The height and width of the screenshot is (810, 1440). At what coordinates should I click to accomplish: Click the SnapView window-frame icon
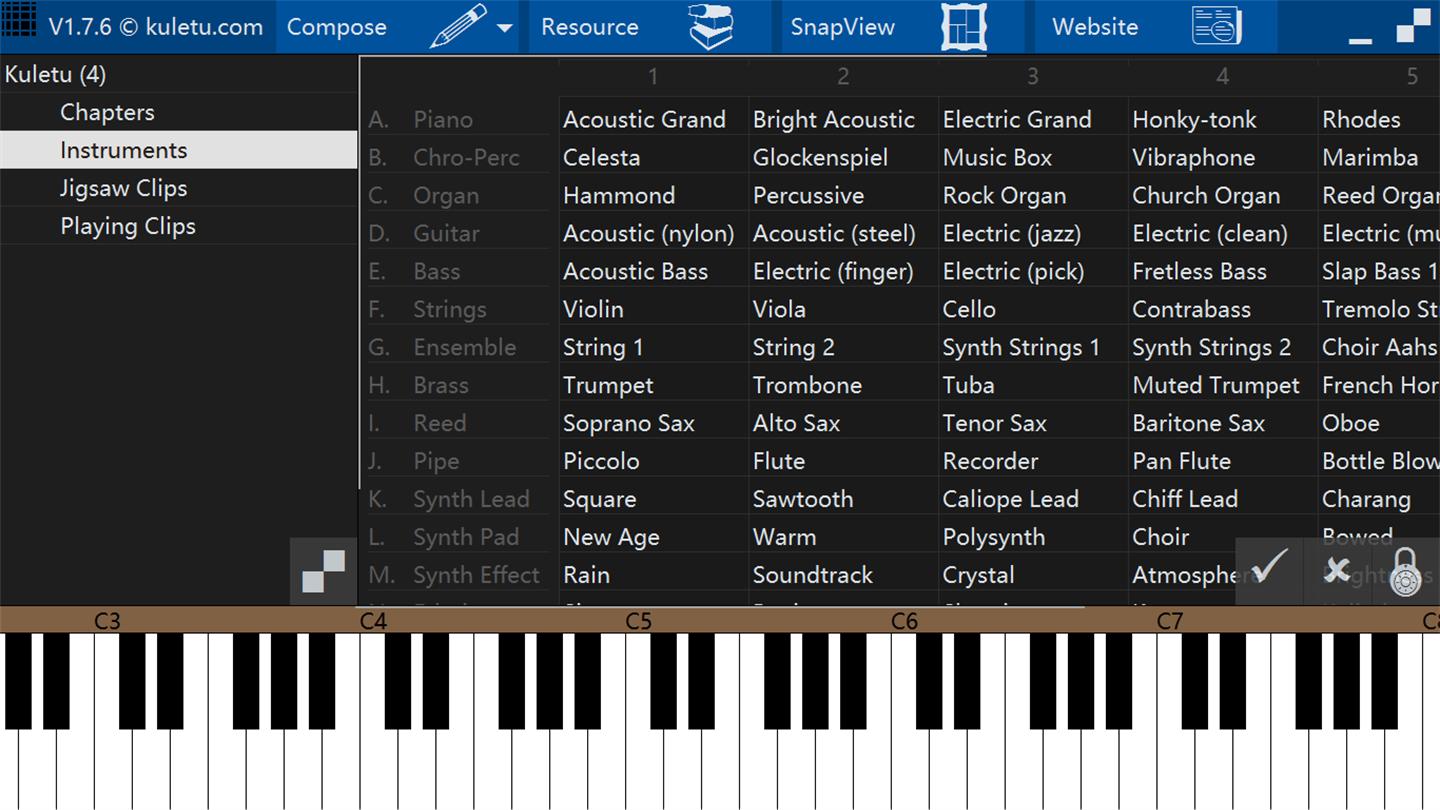coord(964,26)
